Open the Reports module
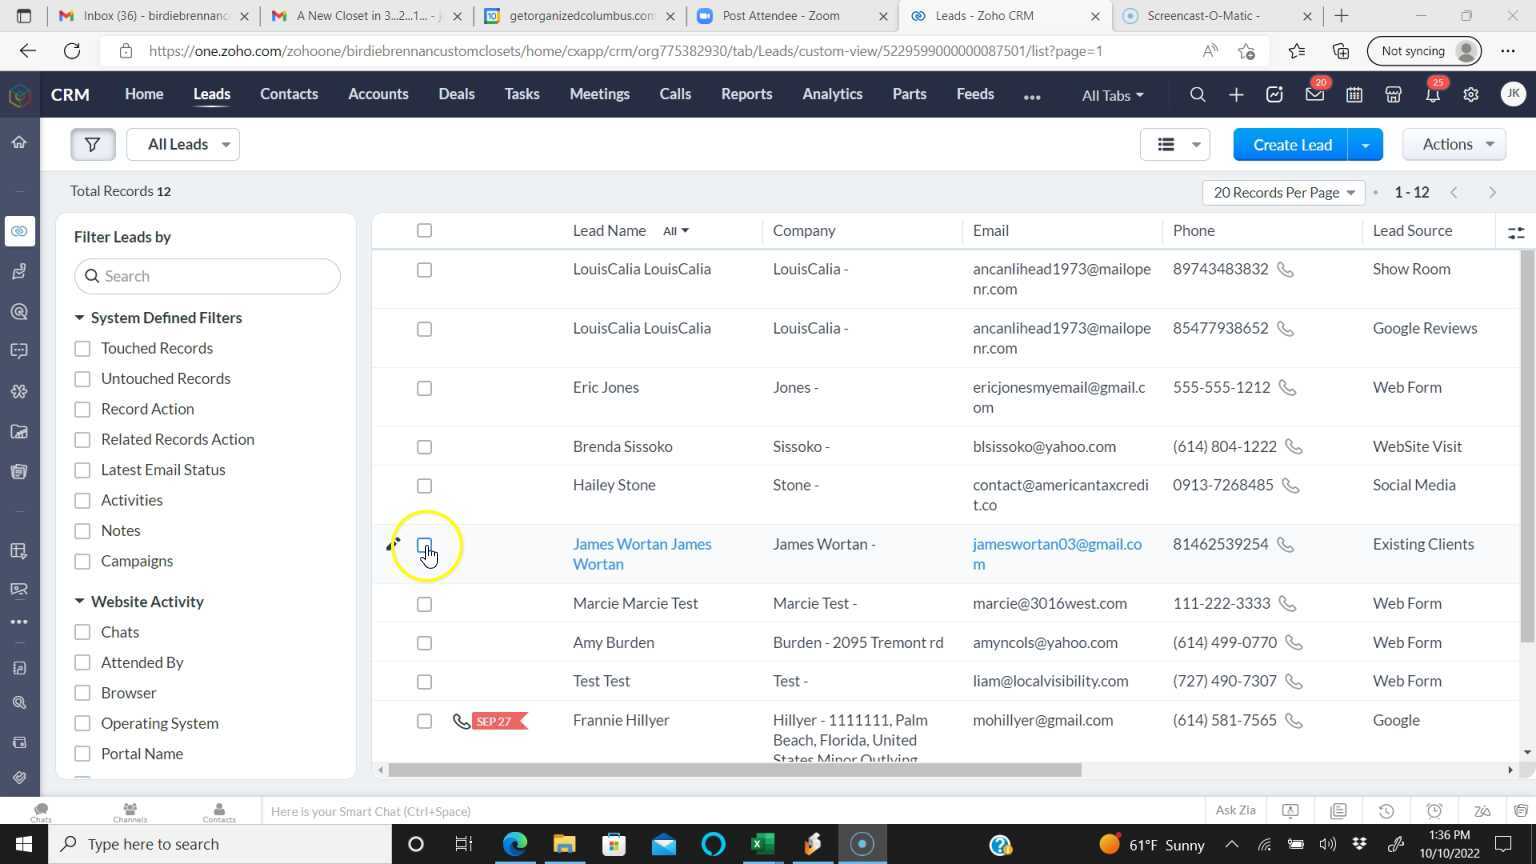The height and width of the screenshot is (864, 1536). tap(746, 94)
